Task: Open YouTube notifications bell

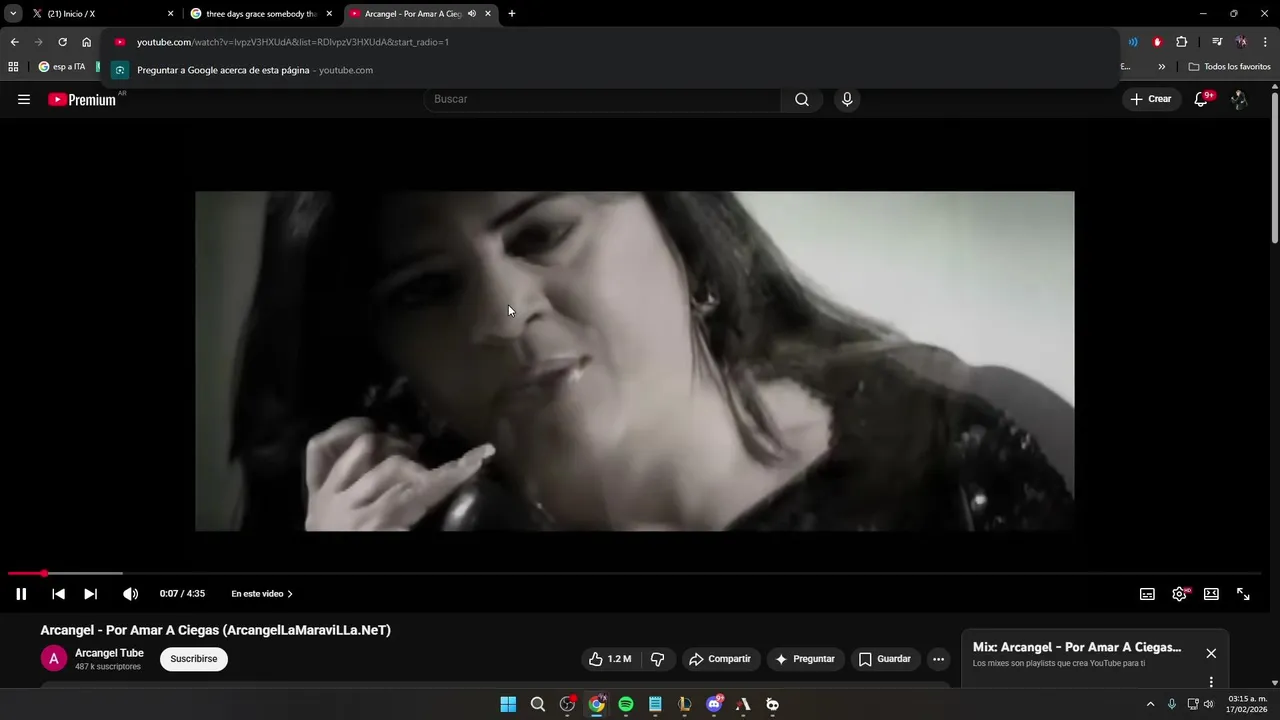Action: 1202,99
